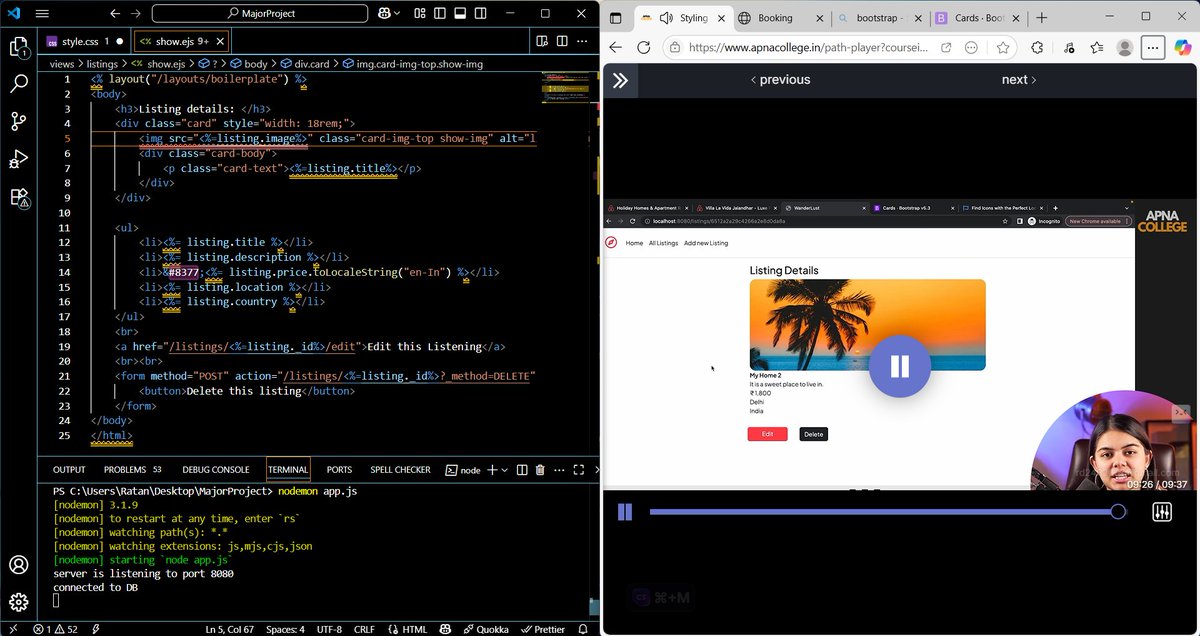Mute the Styling tab audio
This screenshot has width=1200, height=636.
(667, 18)
